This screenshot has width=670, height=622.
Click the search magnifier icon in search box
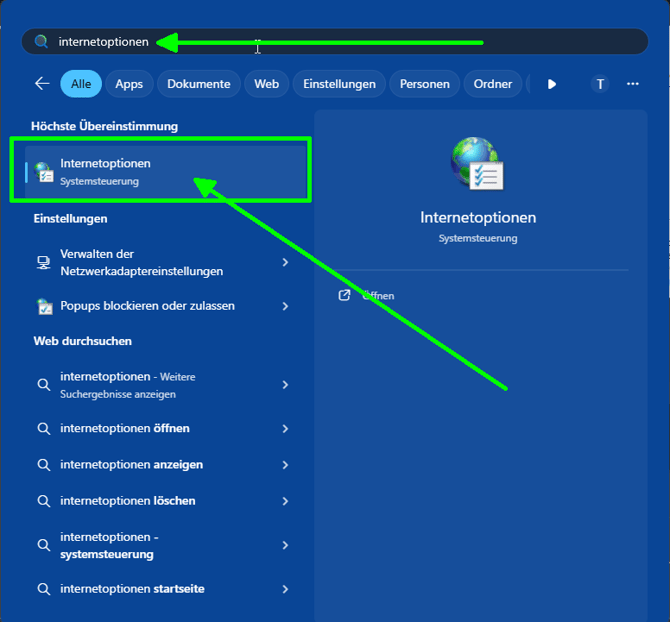tap(41, 42)
